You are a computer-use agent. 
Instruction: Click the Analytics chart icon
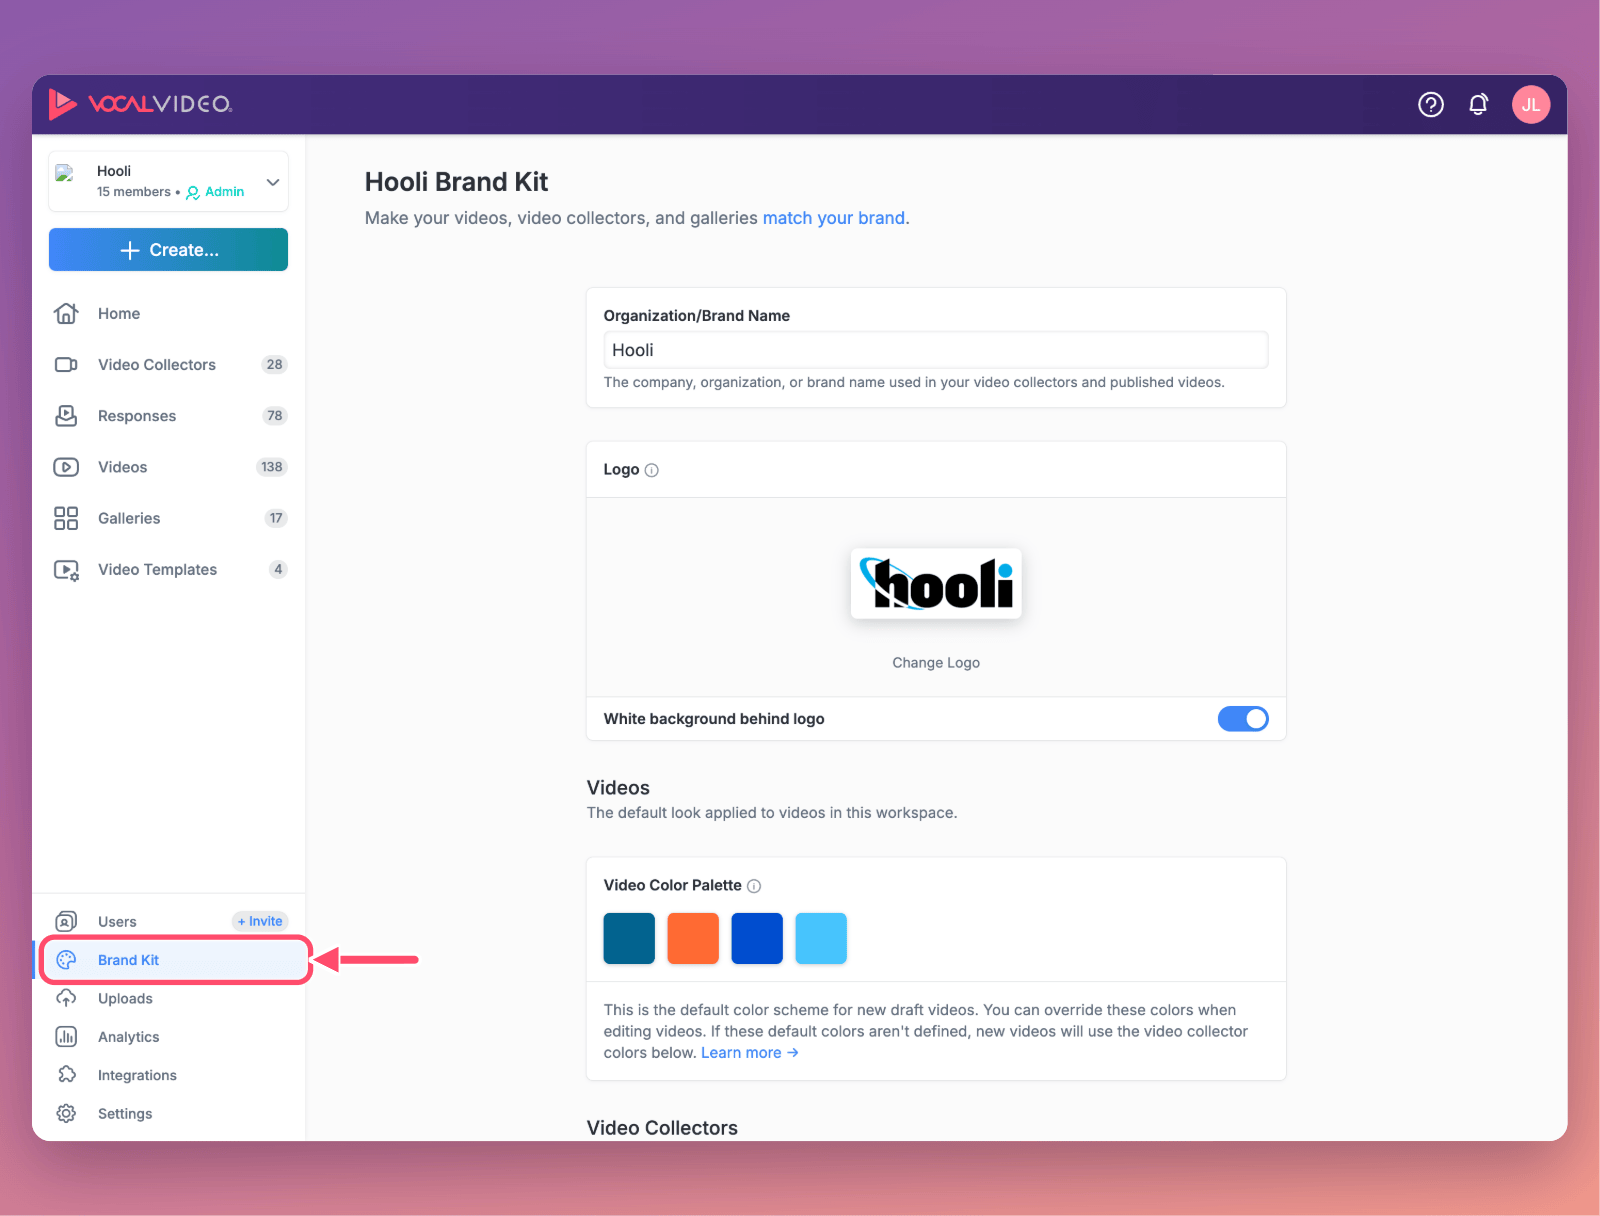(x=66, y=1036)
